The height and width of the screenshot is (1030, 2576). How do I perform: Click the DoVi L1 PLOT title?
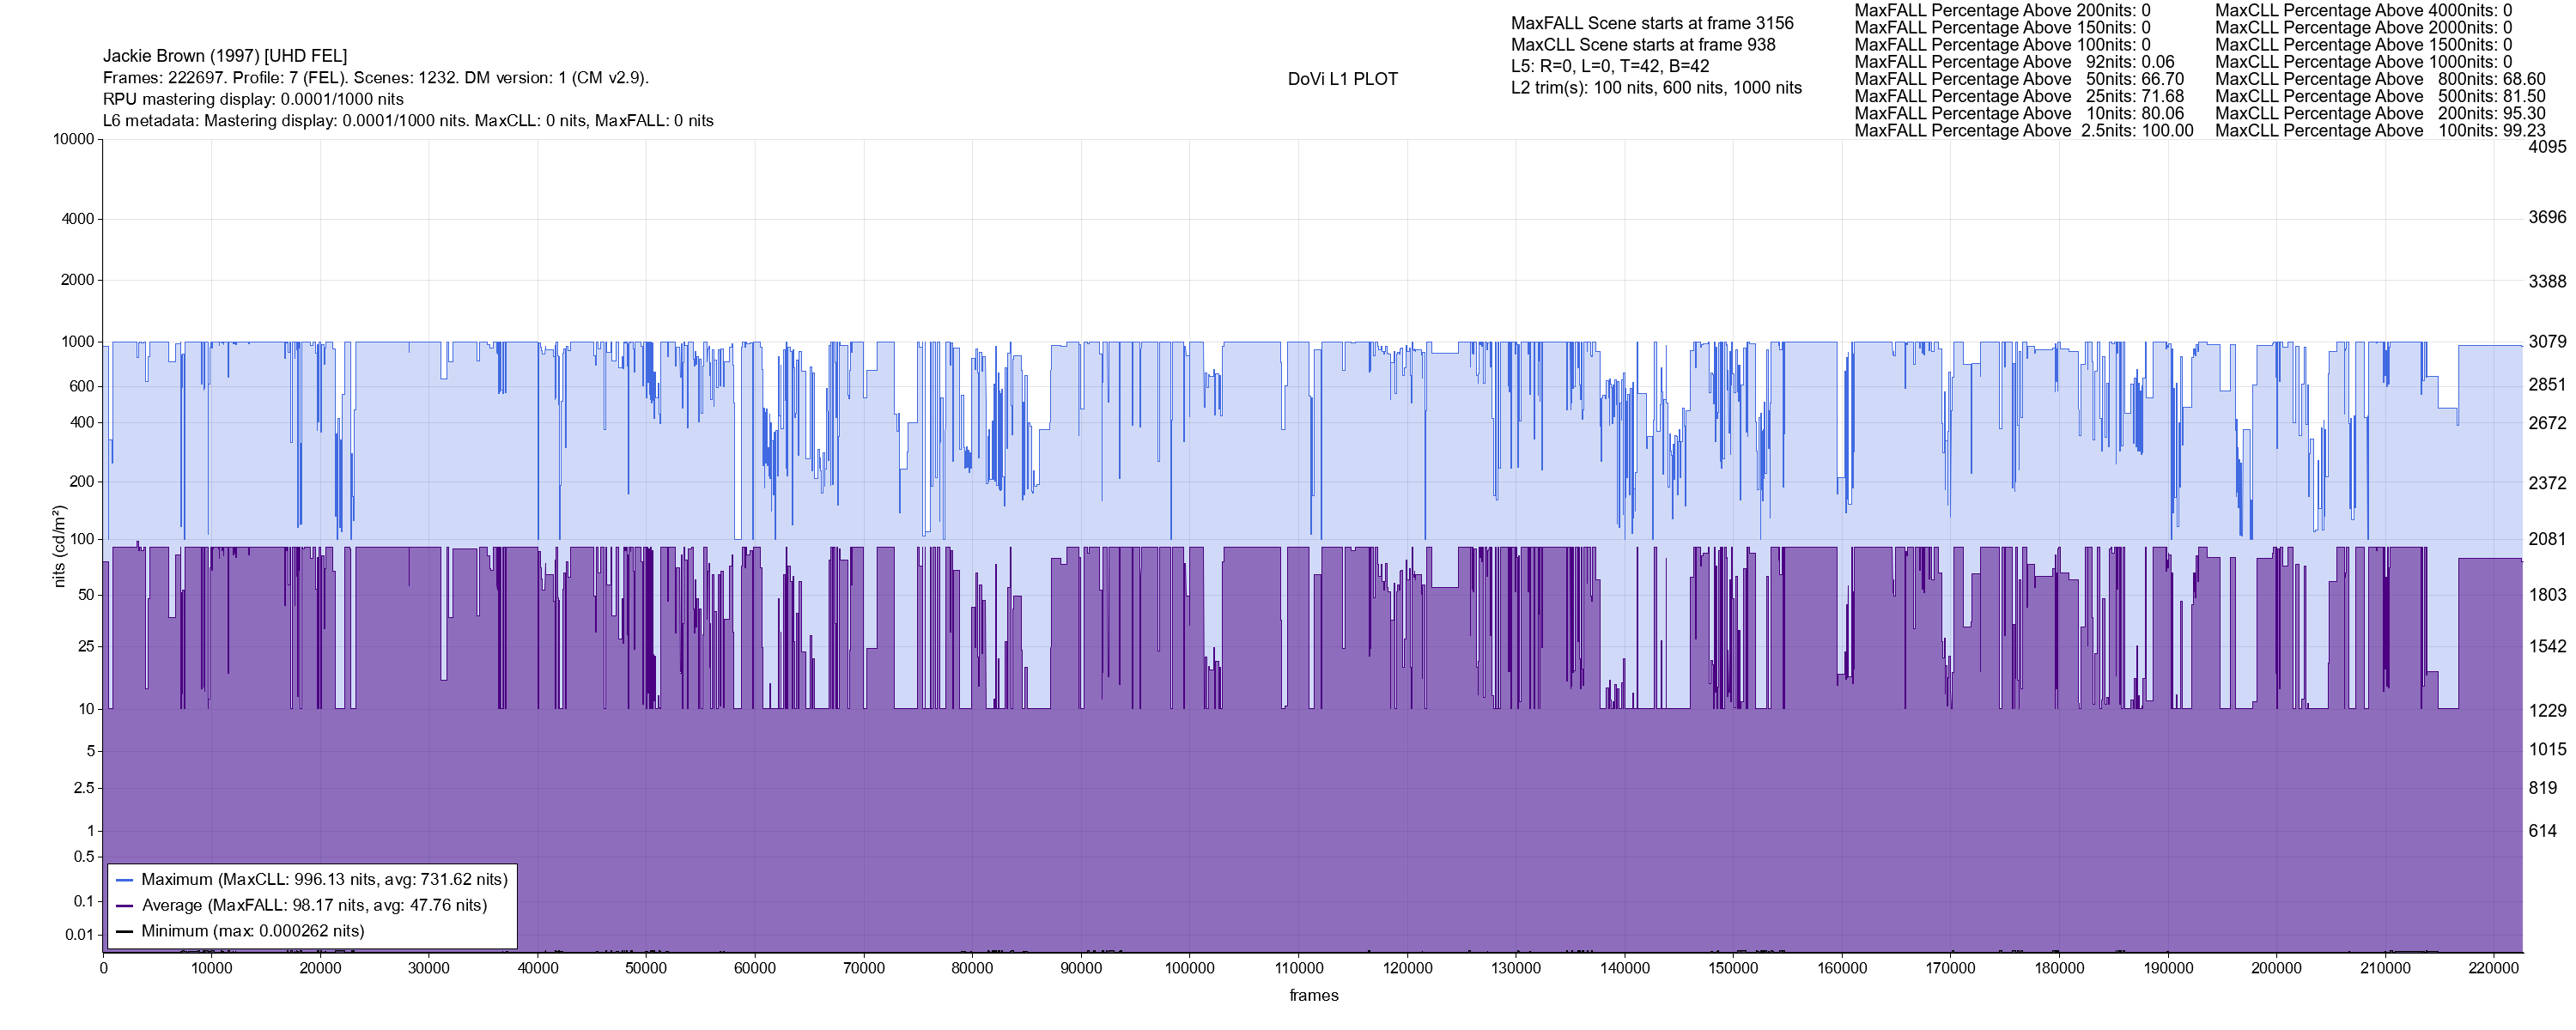click(x=1342, y=79)
